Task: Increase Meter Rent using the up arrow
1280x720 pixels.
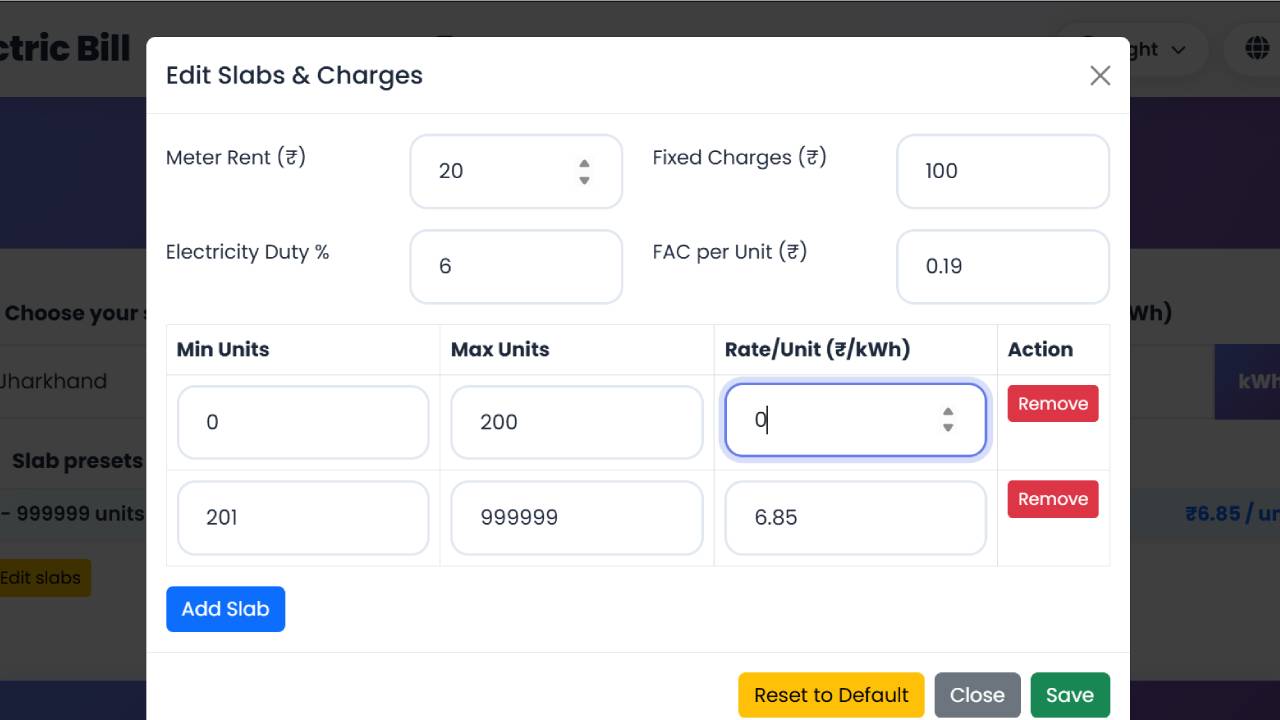Action: [584, 163]
